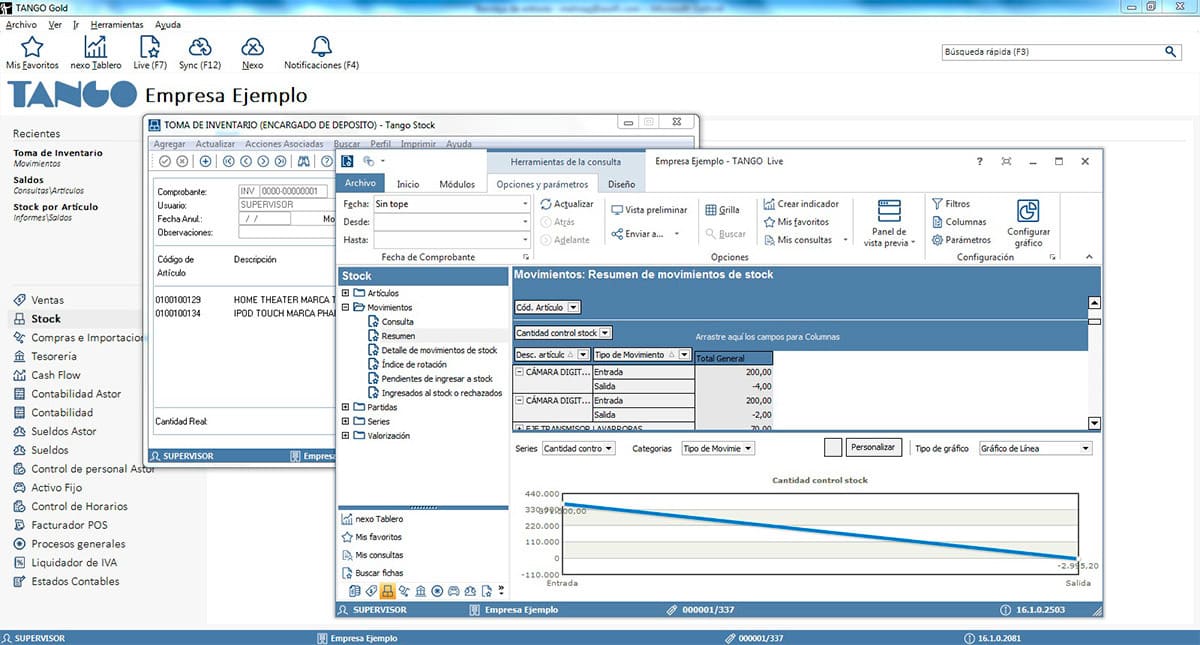This screenshot has height=645, width=1200.
Task: Open Mis consultas in Live left pane
Action: (x=372, y=555)
